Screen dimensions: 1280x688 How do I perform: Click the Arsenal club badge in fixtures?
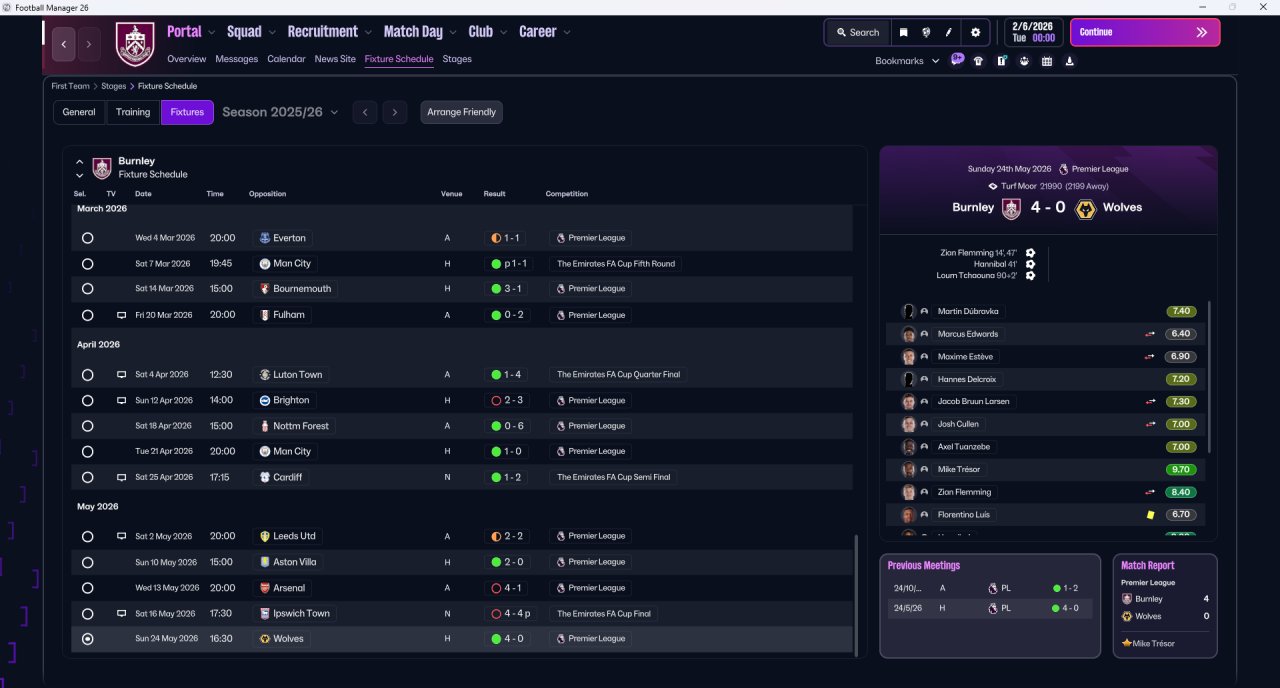coord(264,588)
